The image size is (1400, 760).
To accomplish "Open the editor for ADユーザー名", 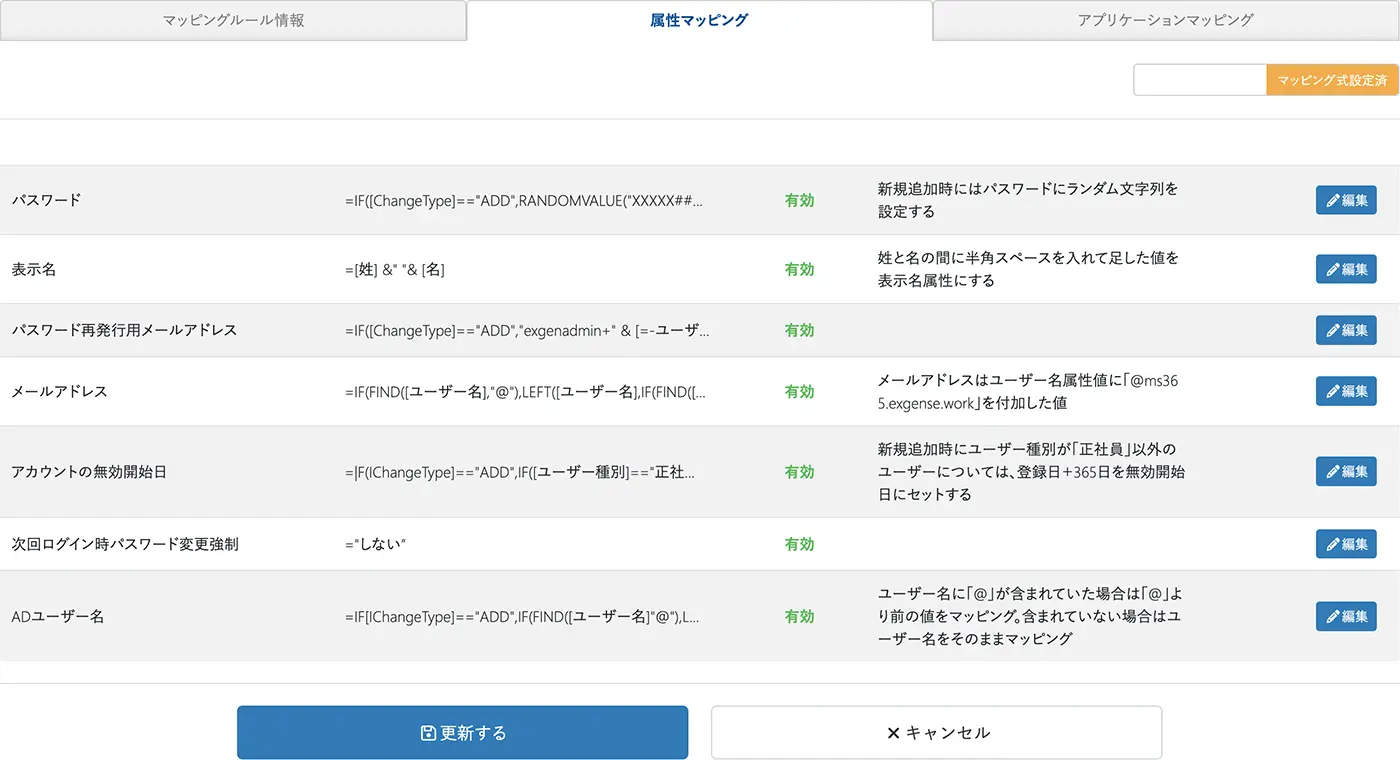I will pos(1345,616).
